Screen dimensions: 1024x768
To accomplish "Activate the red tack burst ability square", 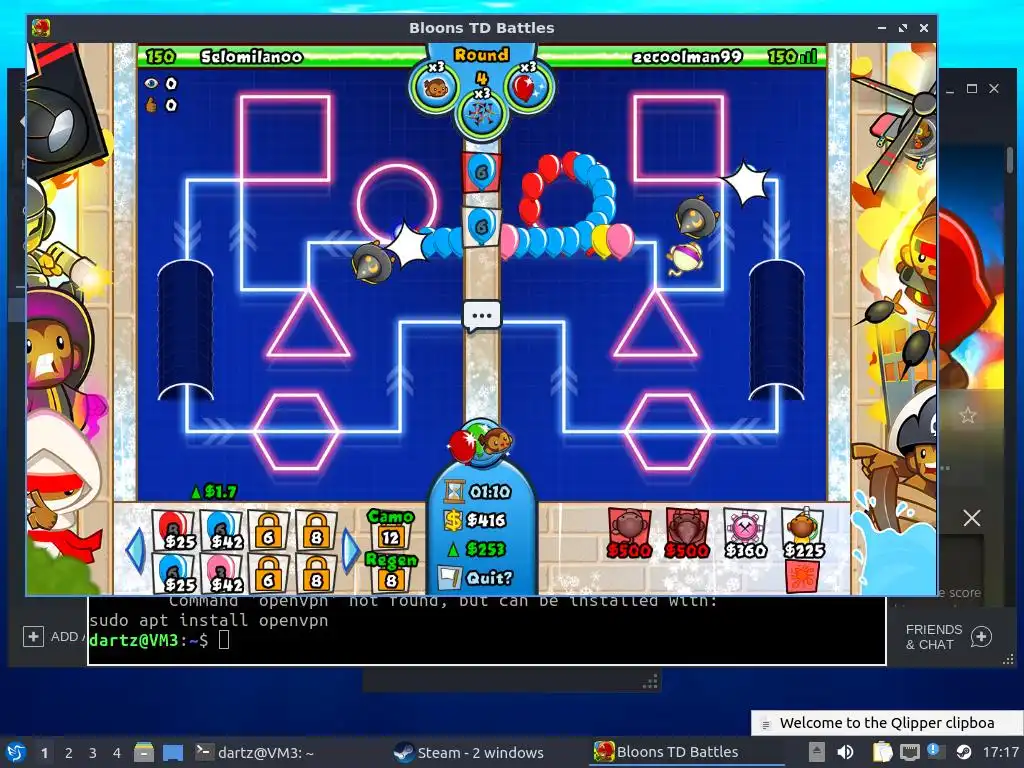I will click(803, 577).
